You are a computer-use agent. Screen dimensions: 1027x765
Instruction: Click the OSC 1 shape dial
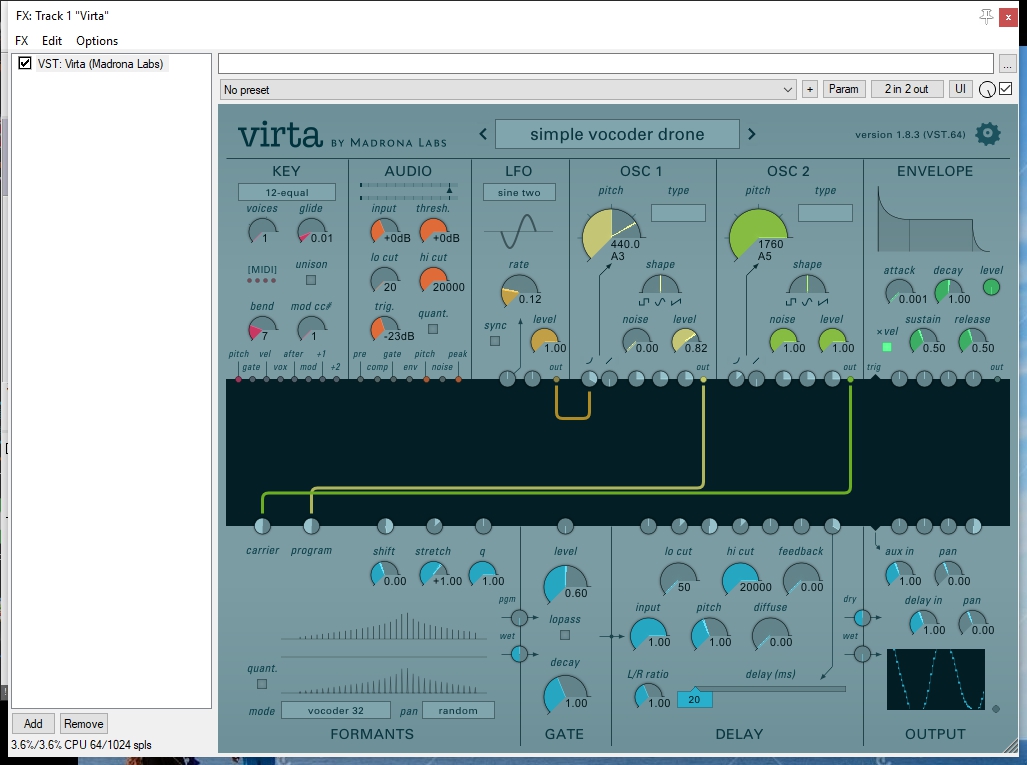click(660, 286)
